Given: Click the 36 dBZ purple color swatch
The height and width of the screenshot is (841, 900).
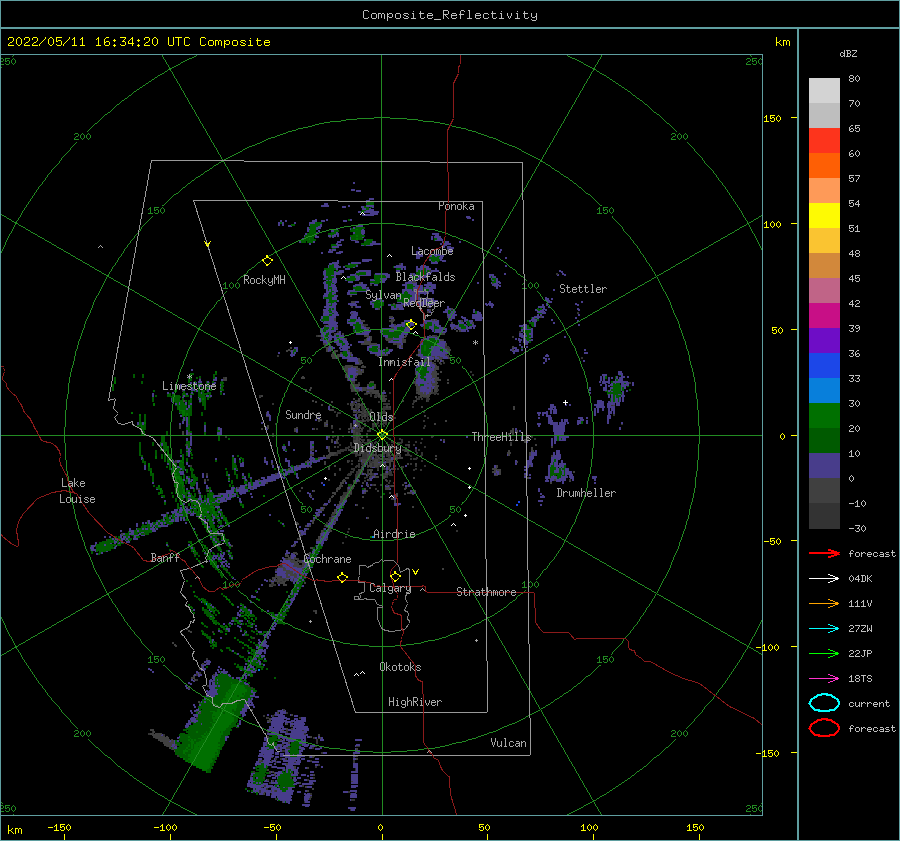Looking at the screenshot, I should pyautogui.click(x=824, y=340).
